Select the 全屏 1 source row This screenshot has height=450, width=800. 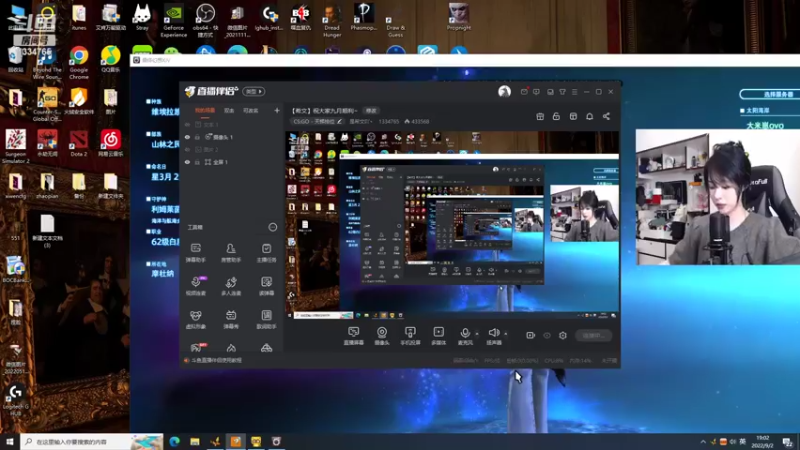(x=232, y=162)
